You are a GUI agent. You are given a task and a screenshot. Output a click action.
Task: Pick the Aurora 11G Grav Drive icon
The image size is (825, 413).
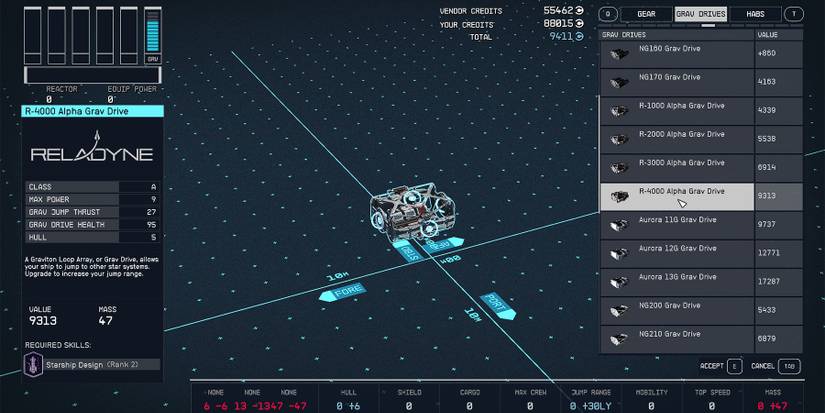pos(619,224)
